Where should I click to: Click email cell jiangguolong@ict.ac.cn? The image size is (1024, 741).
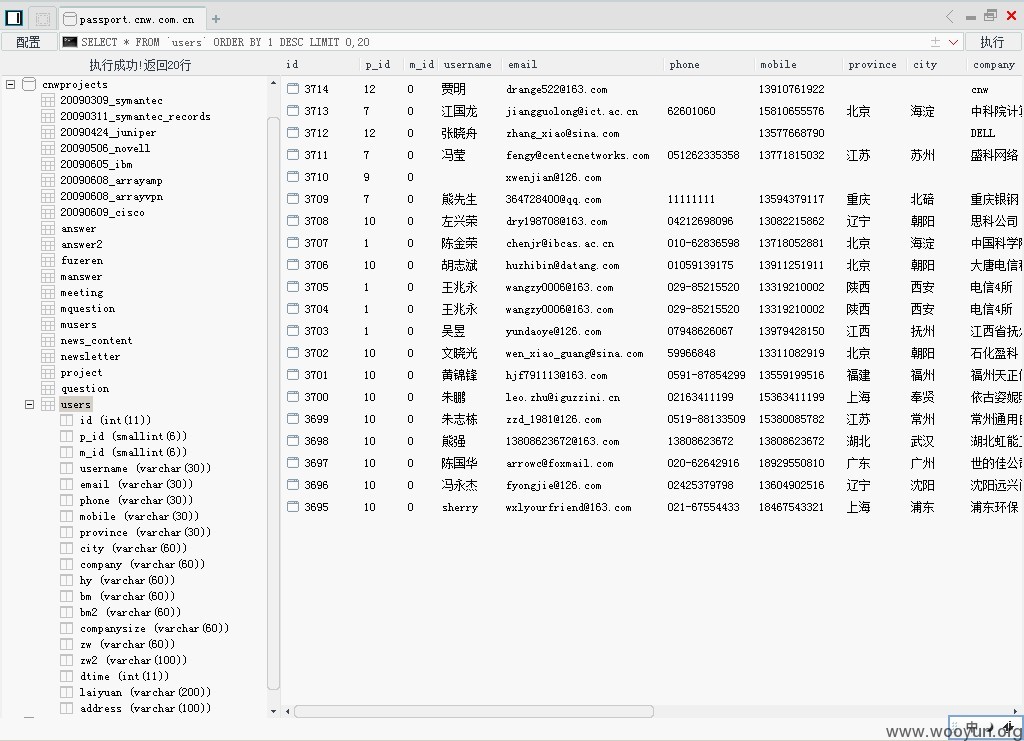571,111
